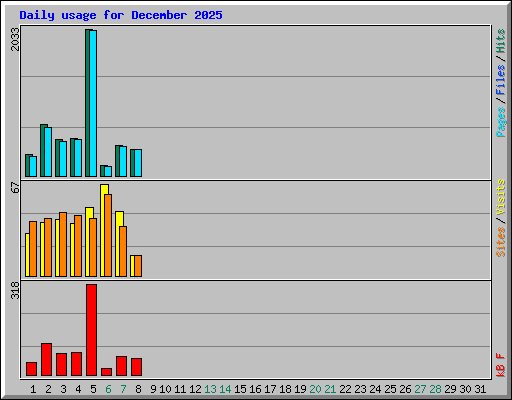Click day label 24 on the x-axis

tap(375, 389)
